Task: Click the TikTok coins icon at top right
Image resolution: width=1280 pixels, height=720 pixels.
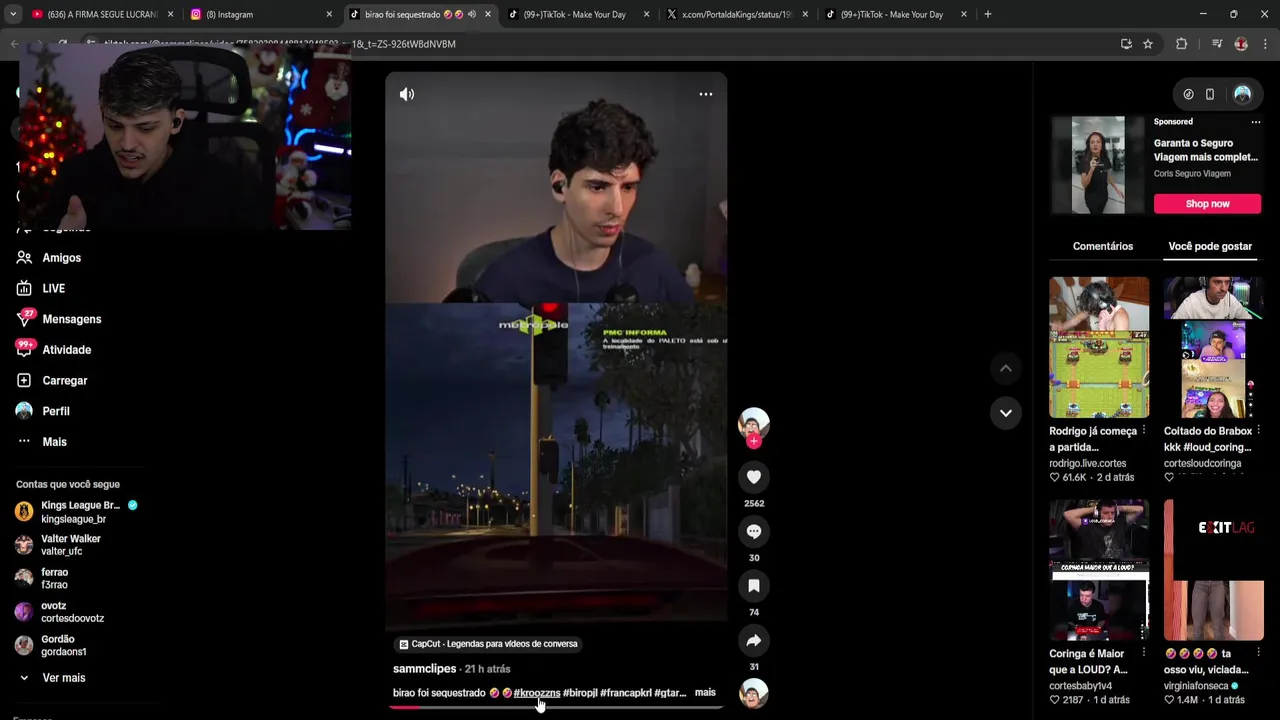Action: 1188,94
